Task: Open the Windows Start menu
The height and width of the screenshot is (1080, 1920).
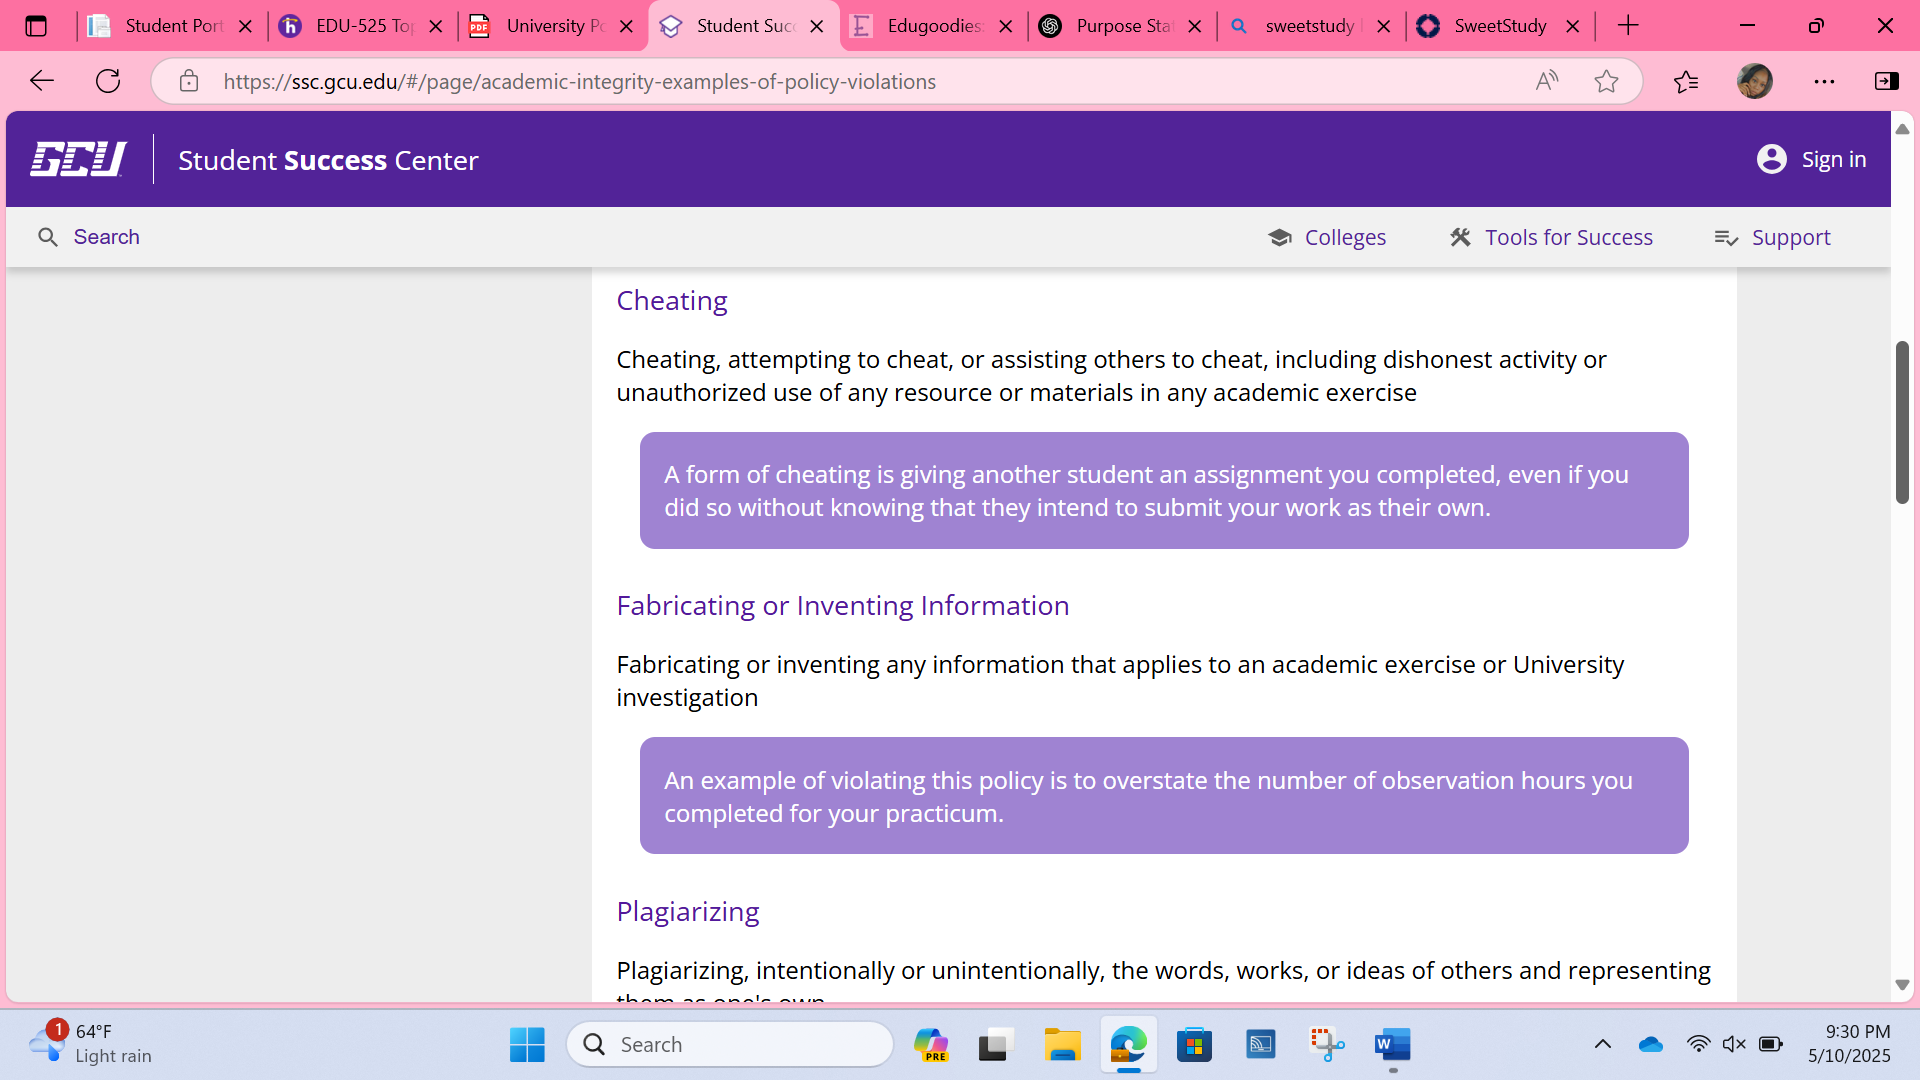Action: tap(527, 1045)
